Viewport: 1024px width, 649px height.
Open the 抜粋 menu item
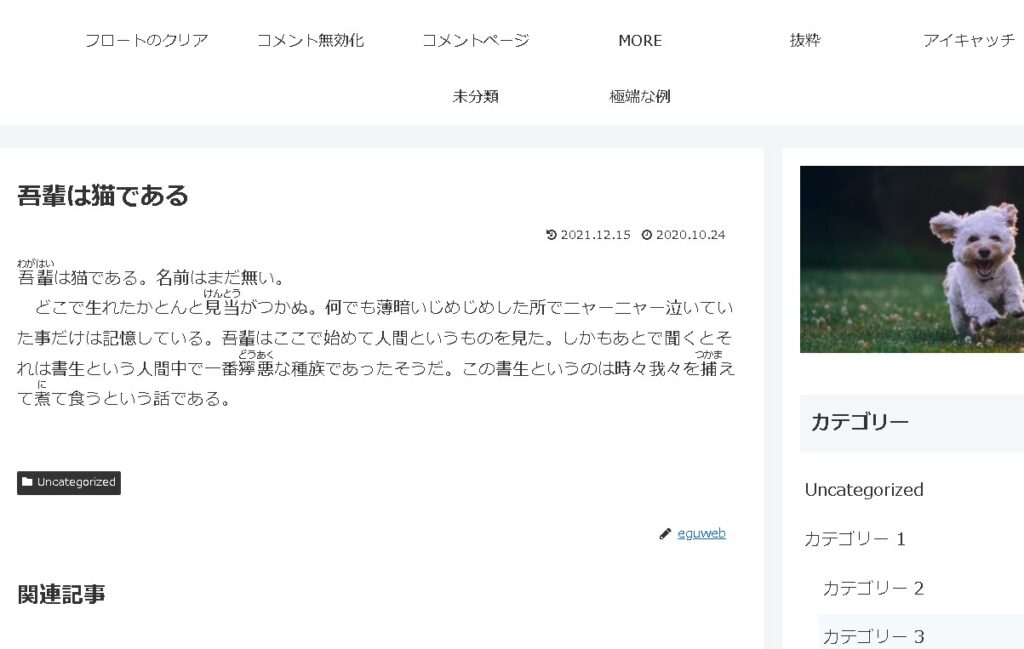coord(804,41)
